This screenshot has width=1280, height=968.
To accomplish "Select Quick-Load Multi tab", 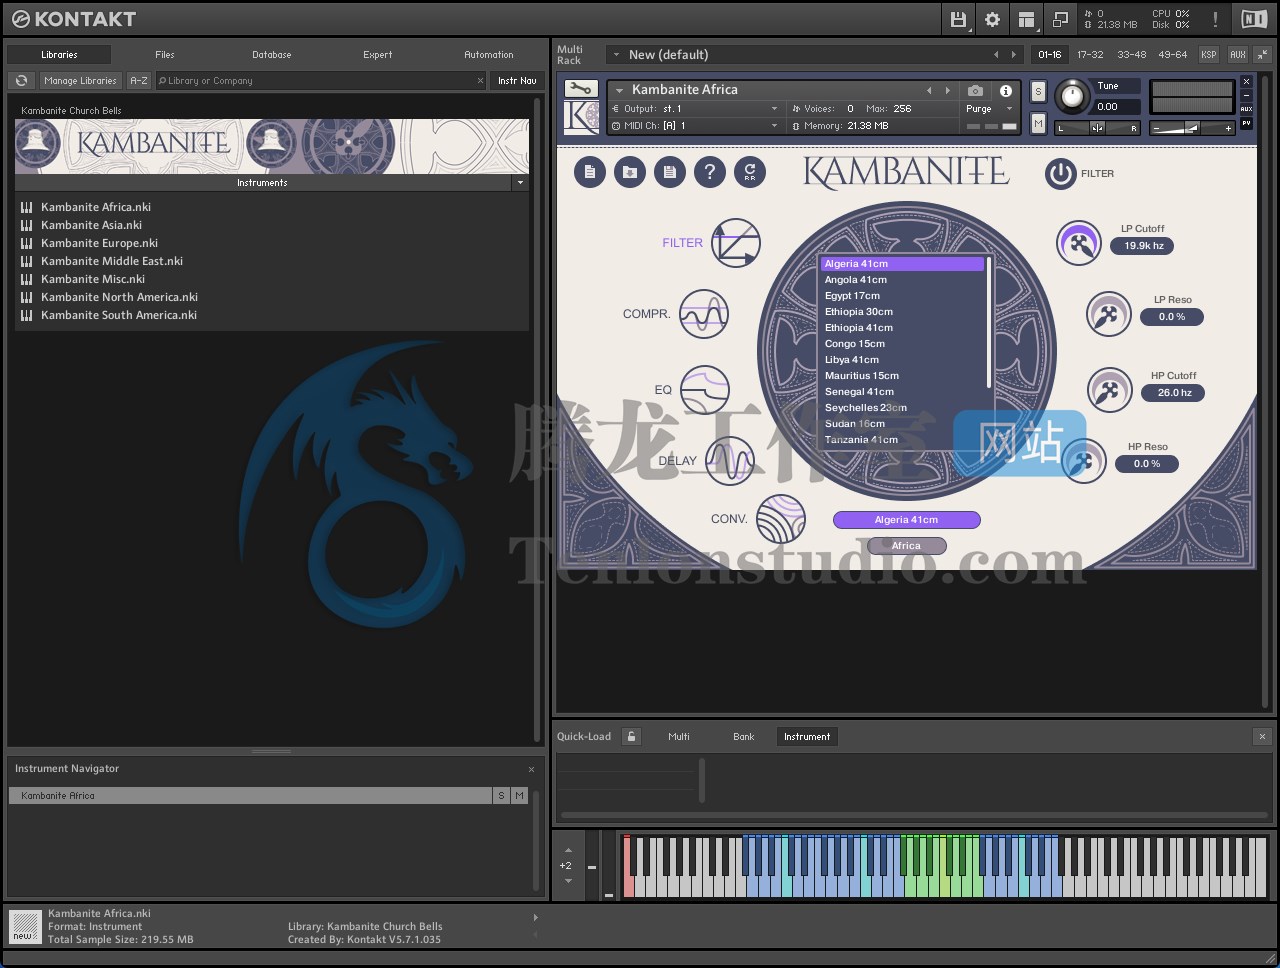I will (x=679, y=737).
